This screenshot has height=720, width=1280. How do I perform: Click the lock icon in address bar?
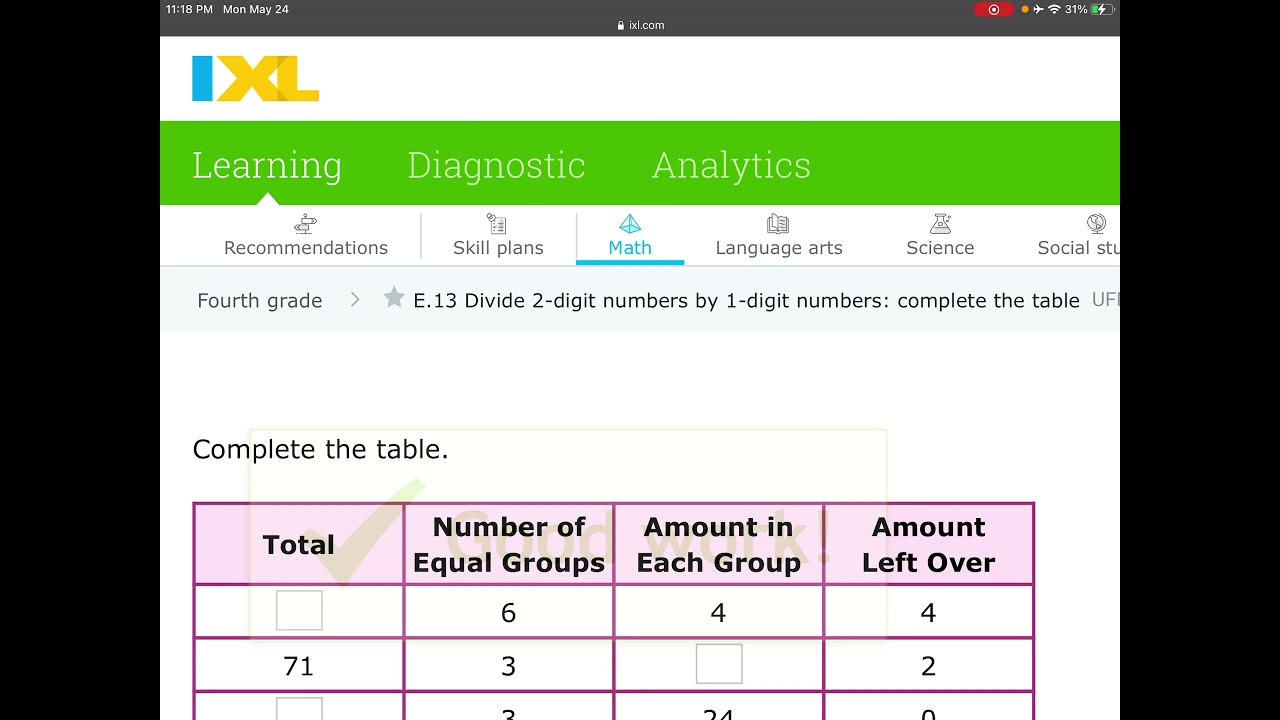(x=621, y=26)
